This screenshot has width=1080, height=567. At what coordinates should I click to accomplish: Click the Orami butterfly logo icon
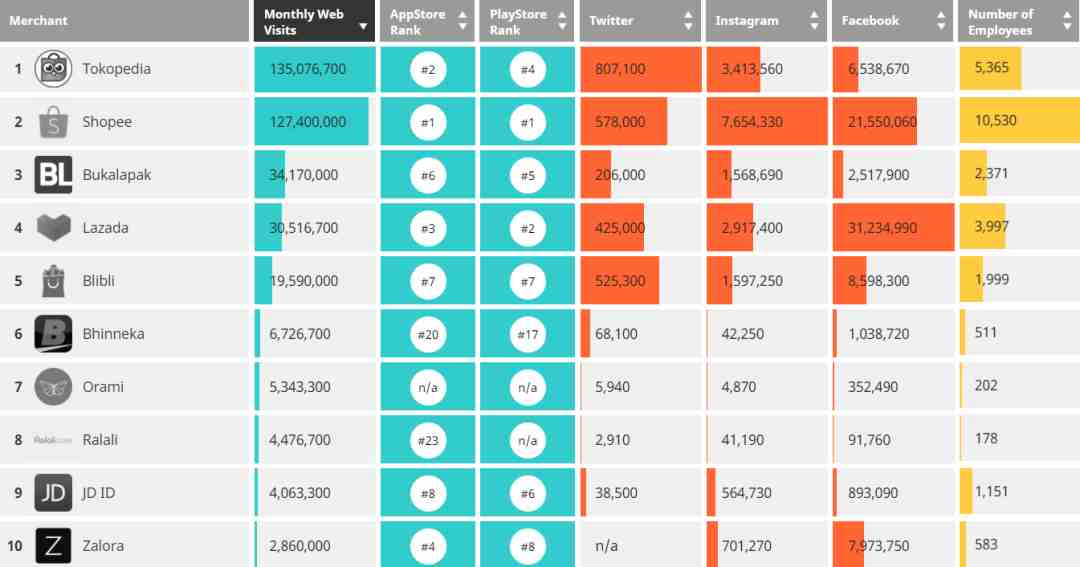point(53,386)
